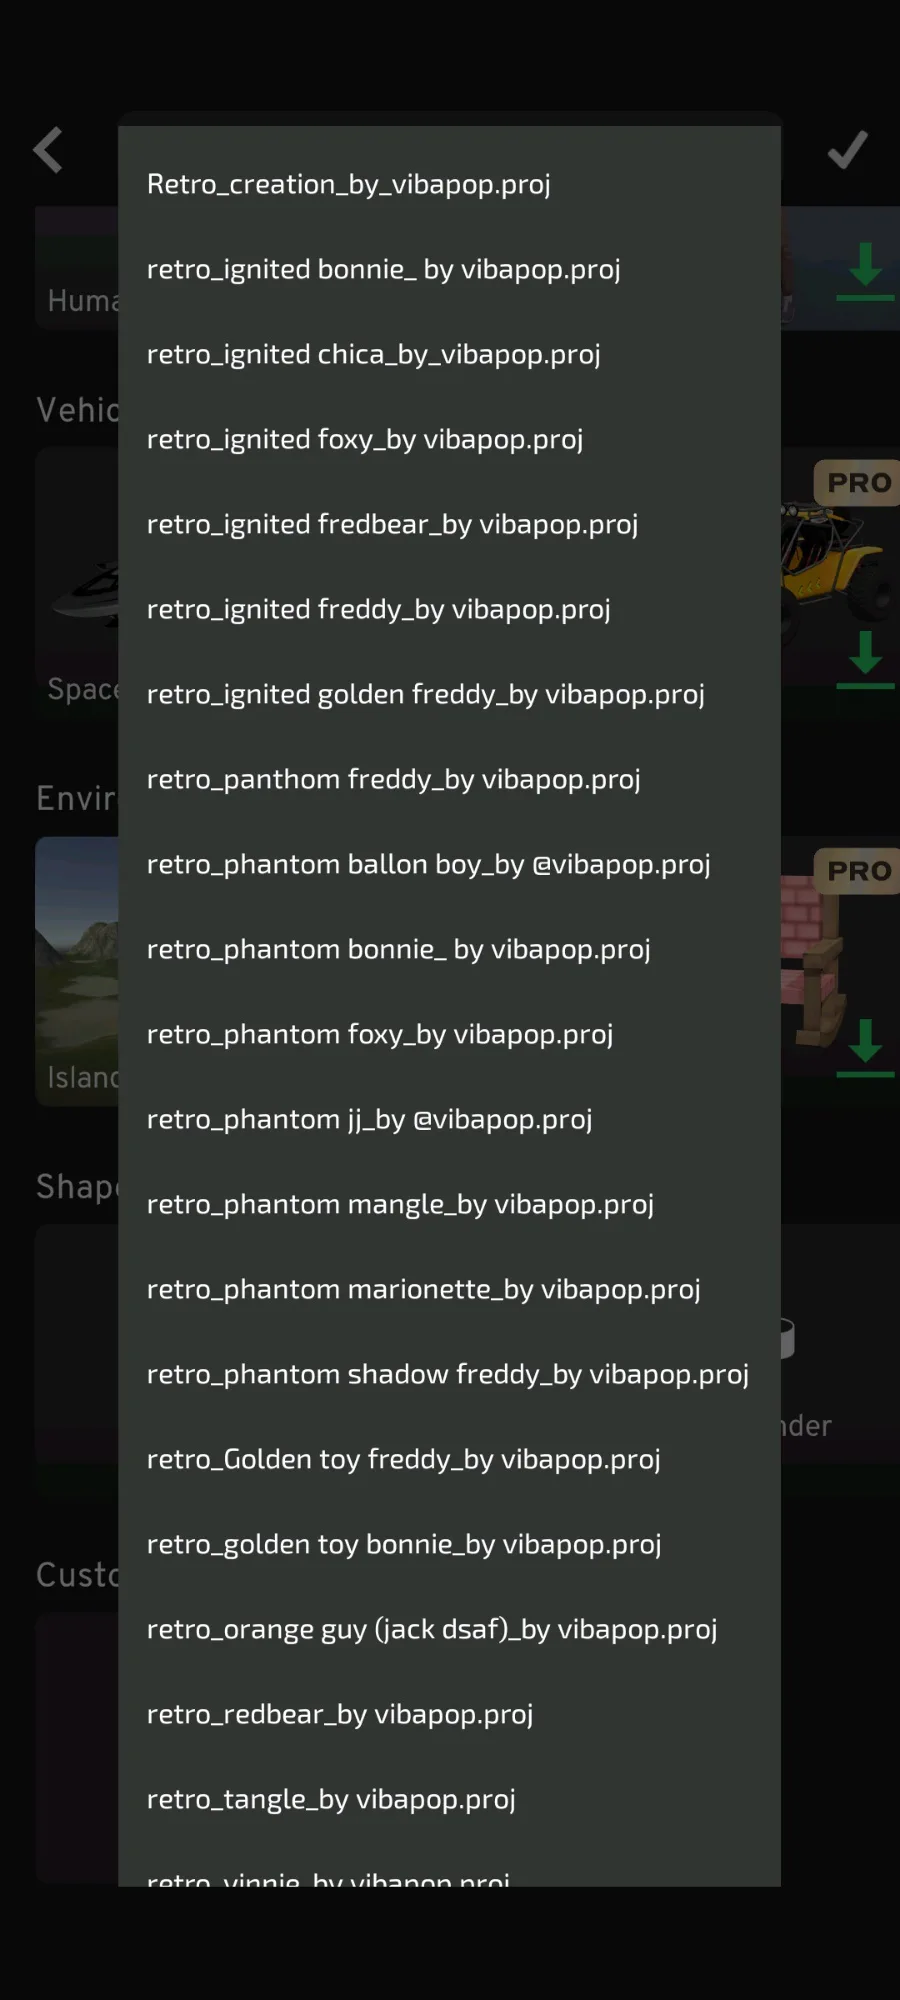900x2000 pixels.
Task: Open retro_phantom shadow freddy project
Action: click(x=449, y=1374)
